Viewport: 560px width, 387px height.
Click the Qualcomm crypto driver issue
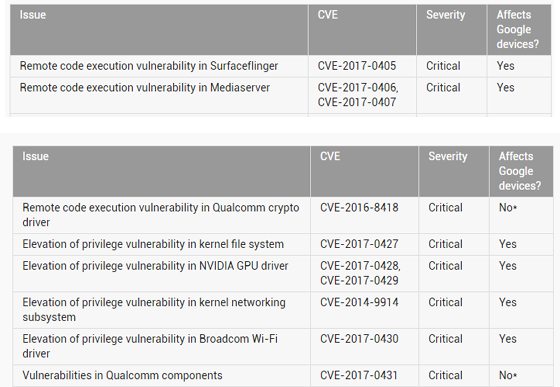click(x=161, y=215)
